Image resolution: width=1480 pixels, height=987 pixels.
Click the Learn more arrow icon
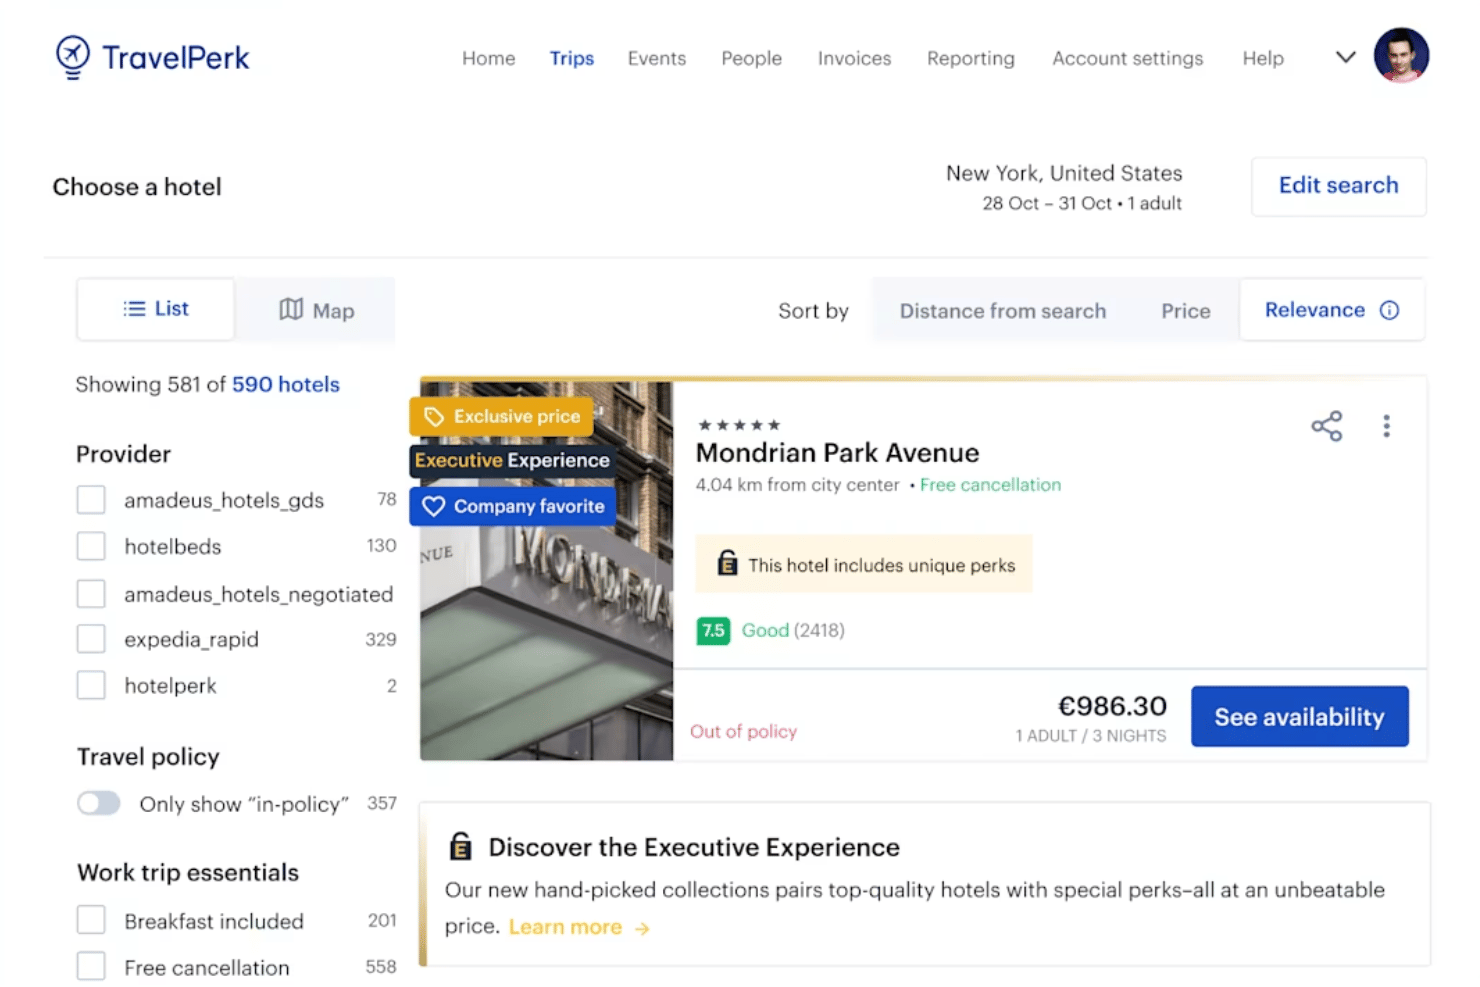pyautogui.click(x=642, y=929)
